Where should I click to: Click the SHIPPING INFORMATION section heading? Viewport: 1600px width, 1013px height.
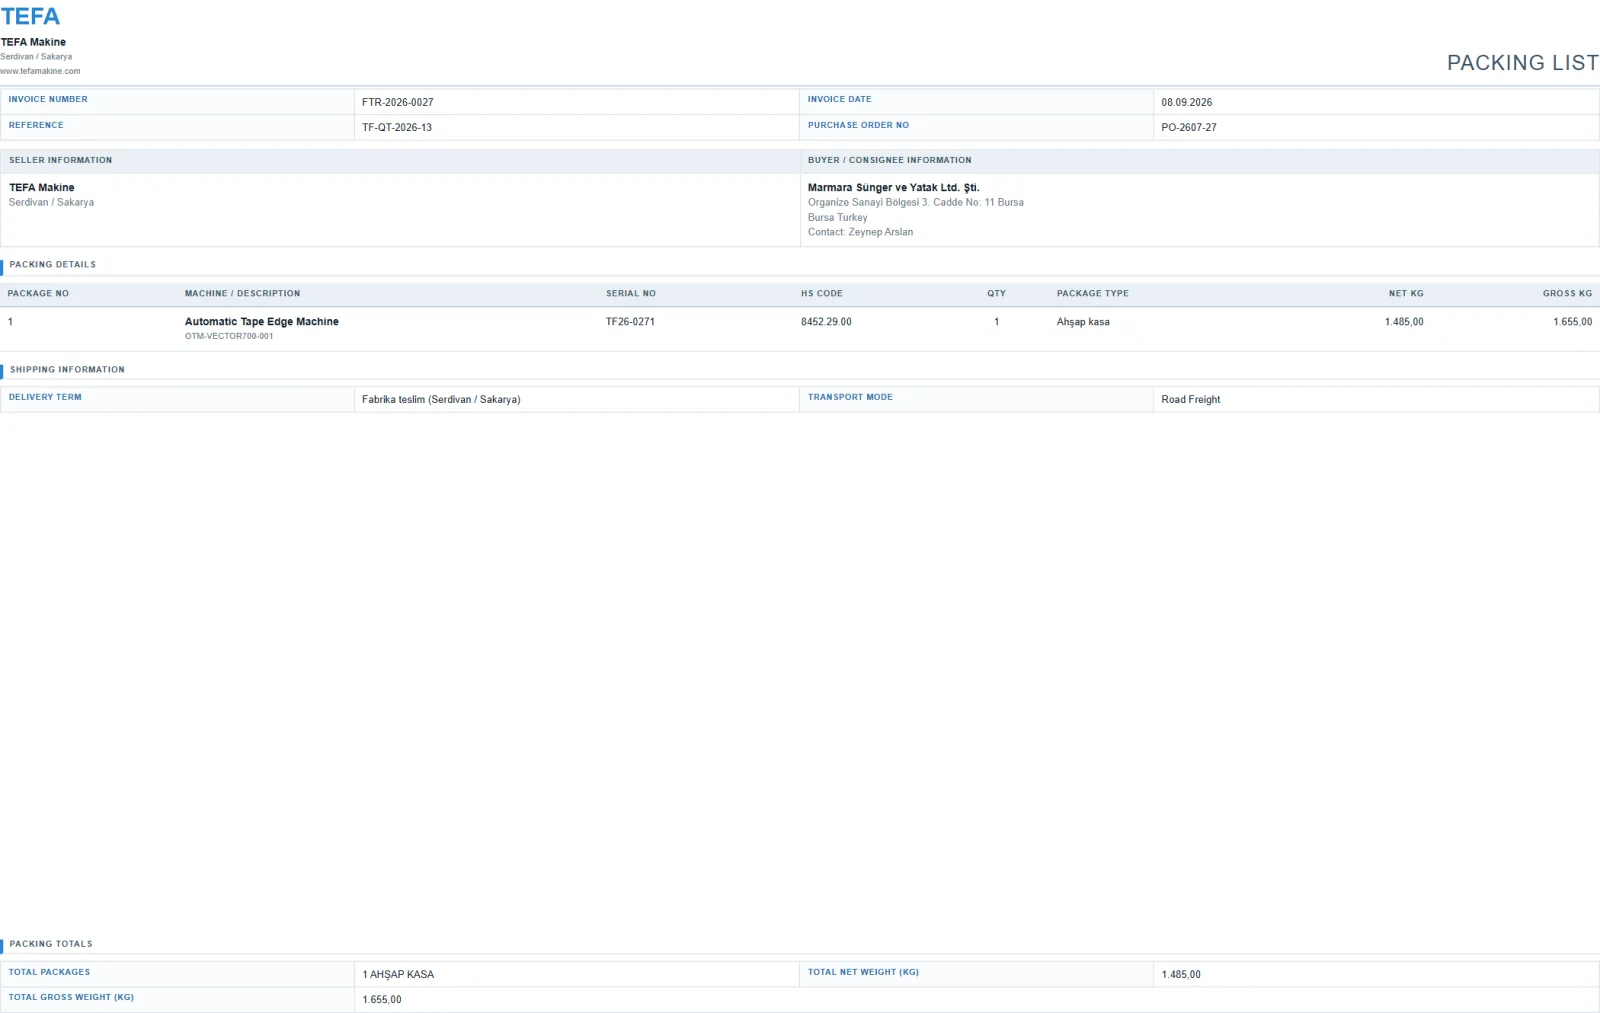pos(67,369)
